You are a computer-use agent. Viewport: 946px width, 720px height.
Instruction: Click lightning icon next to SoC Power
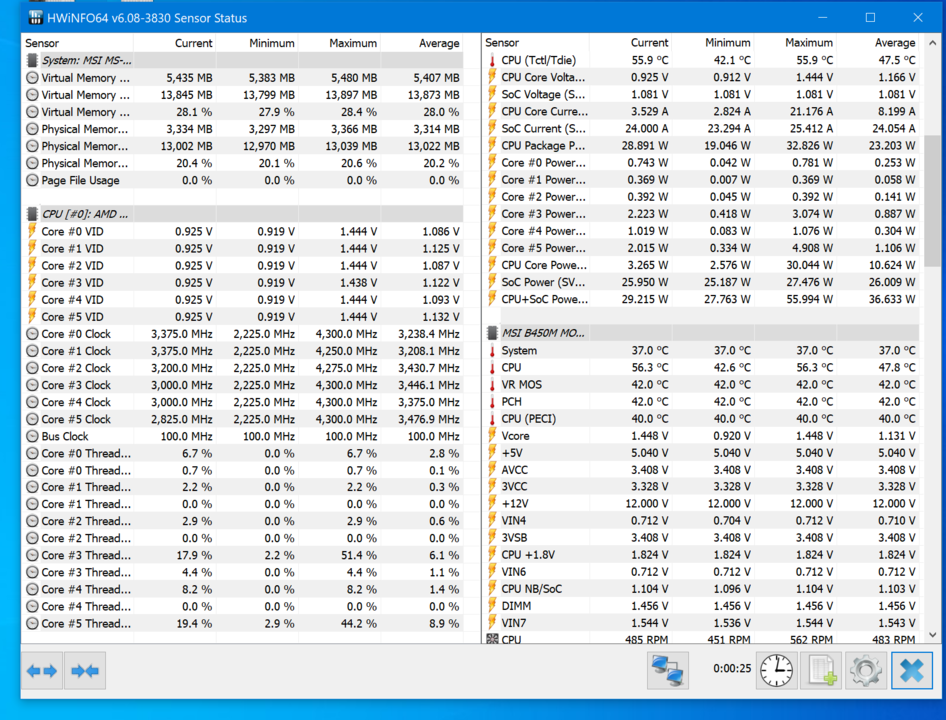tap(492, 282)
